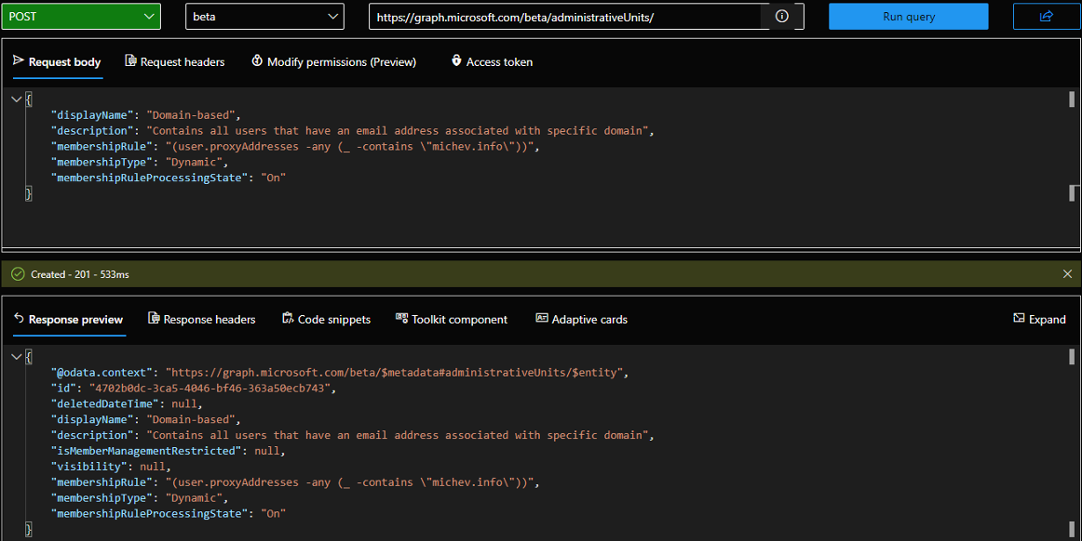This screenshot has height=542, width=1082.
Task: Expand the response preview panel
Action: (1039, 319)
